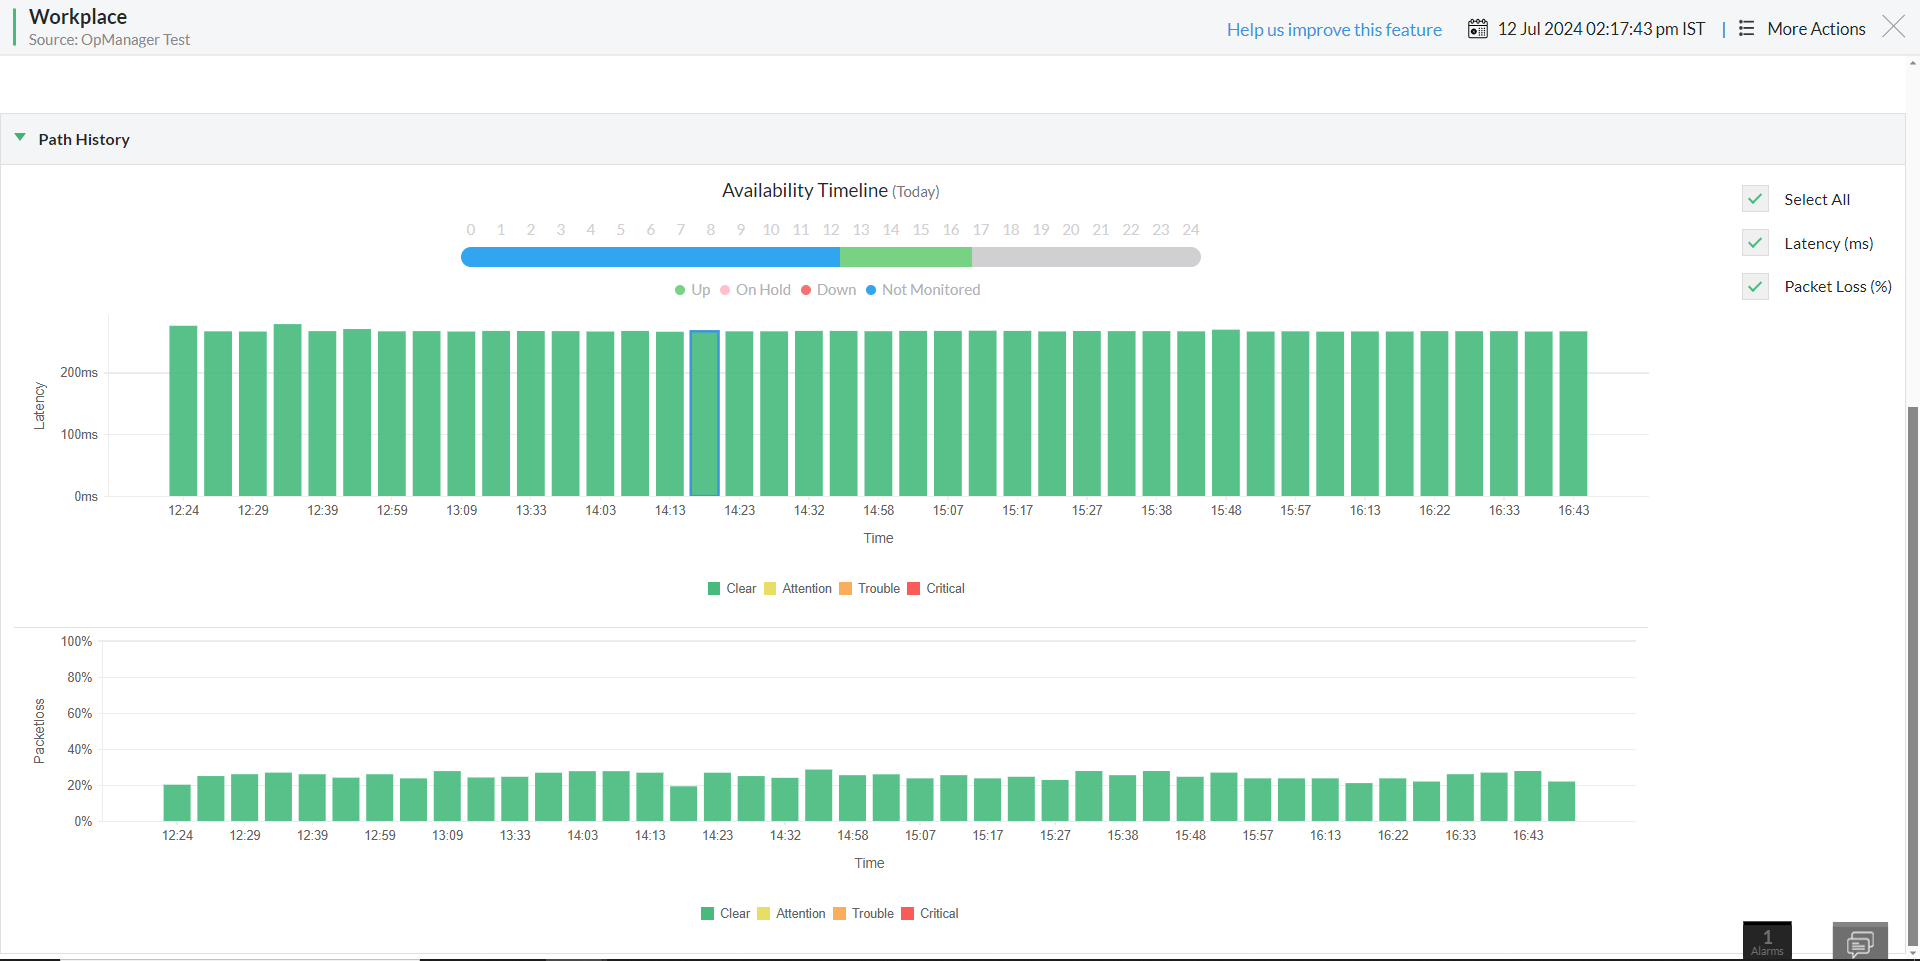
Task: Disable the Latency (ms) checkbox
Action: 1755,243
